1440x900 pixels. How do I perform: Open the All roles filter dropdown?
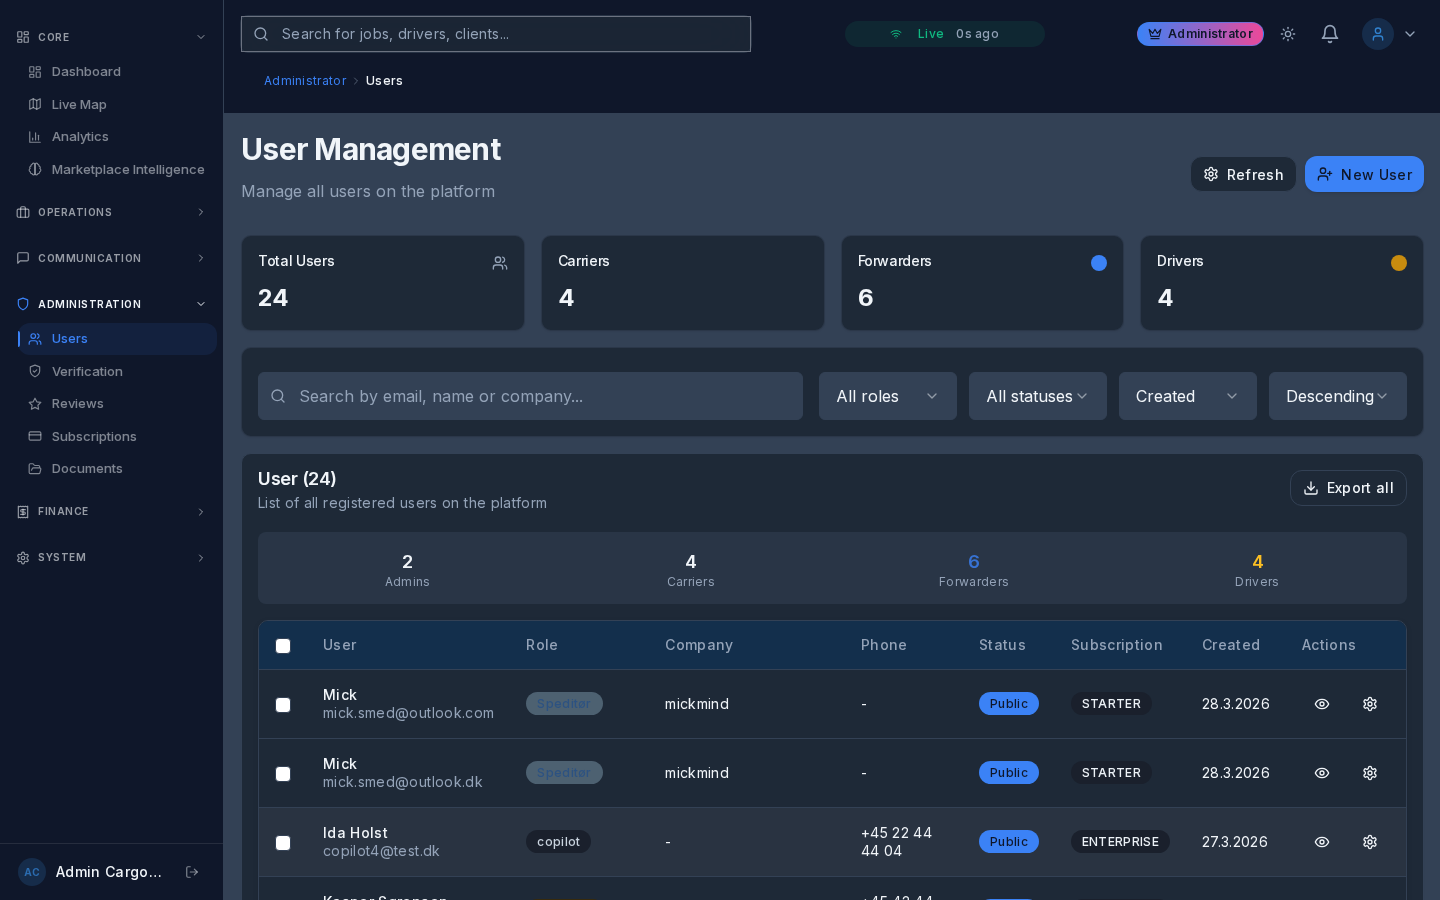[887, 396]
